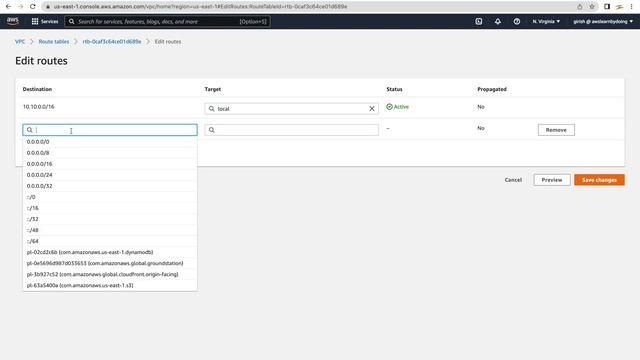Screen dimensions: 640x360
Task: Open the Route tables breadcrumb
Action: pos(54,42)
